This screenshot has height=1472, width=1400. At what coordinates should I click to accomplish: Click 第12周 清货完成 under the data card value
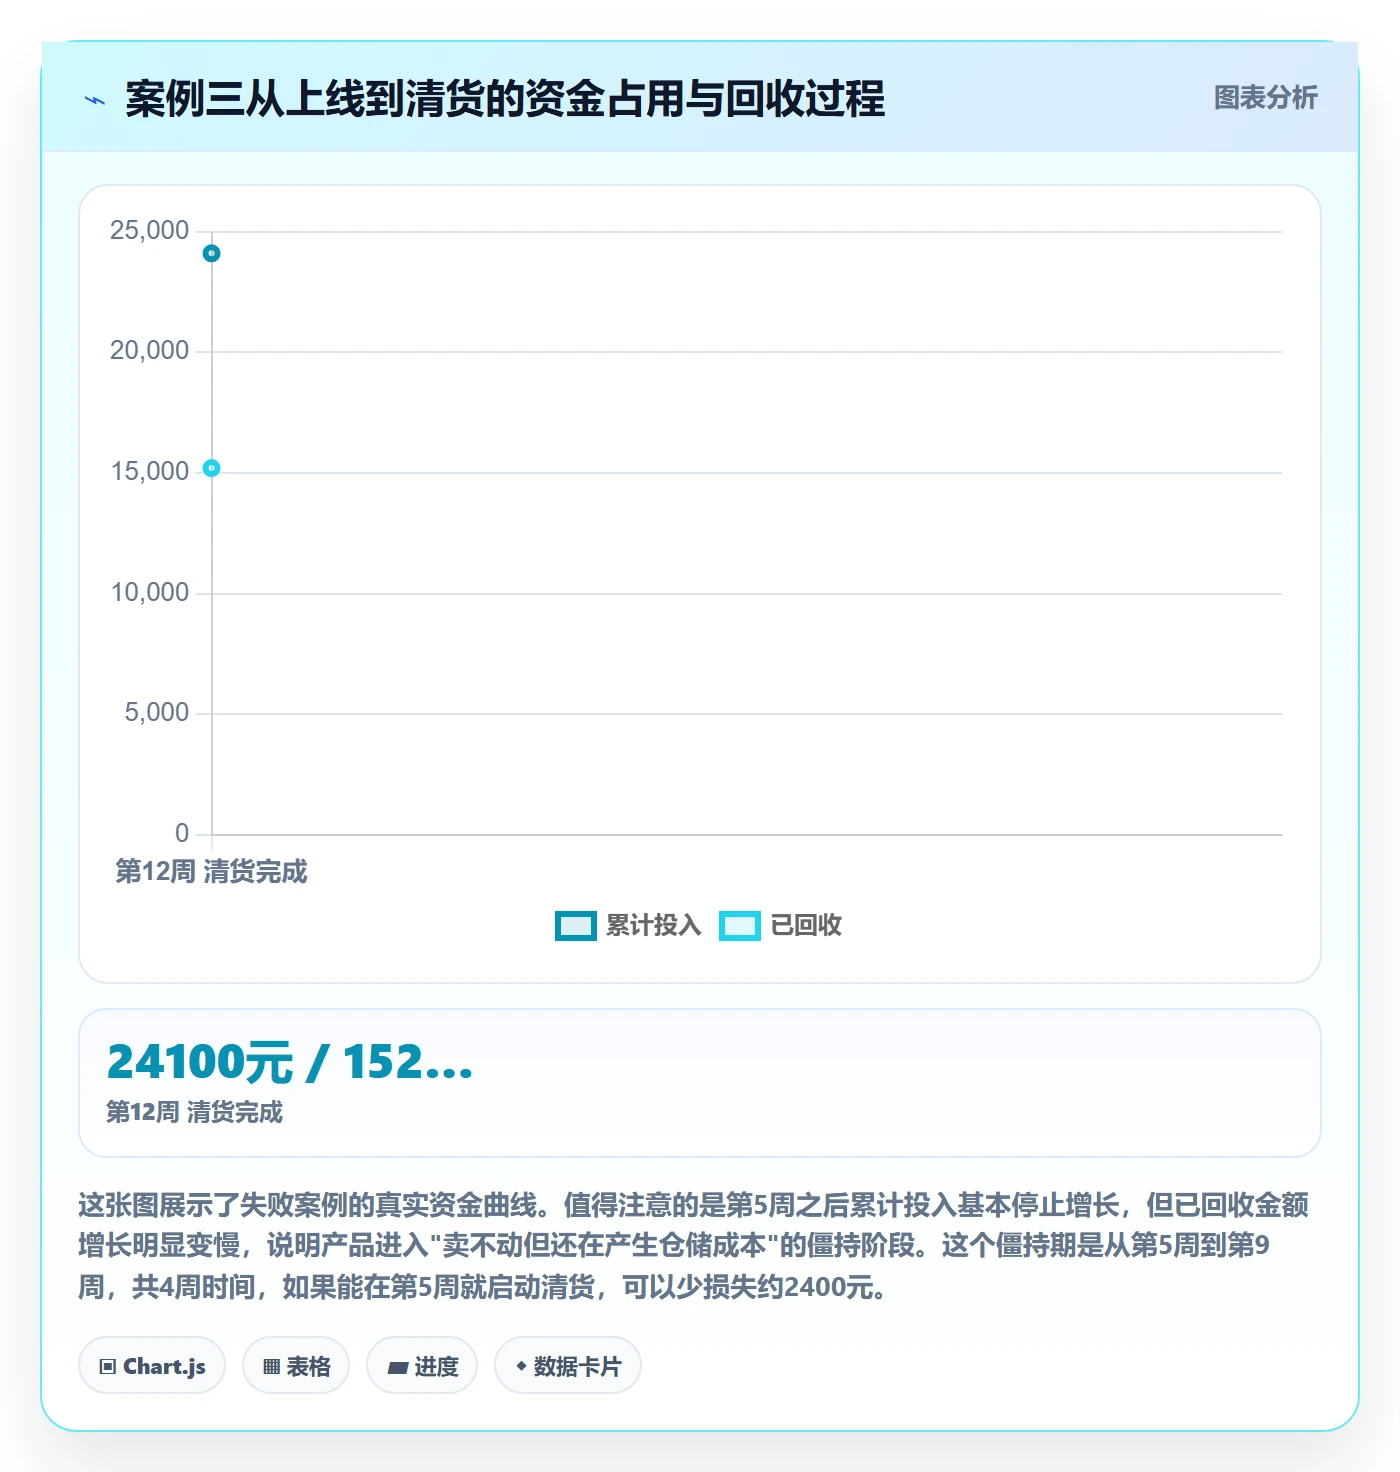pyautogui.click(x=195, y=1112)
